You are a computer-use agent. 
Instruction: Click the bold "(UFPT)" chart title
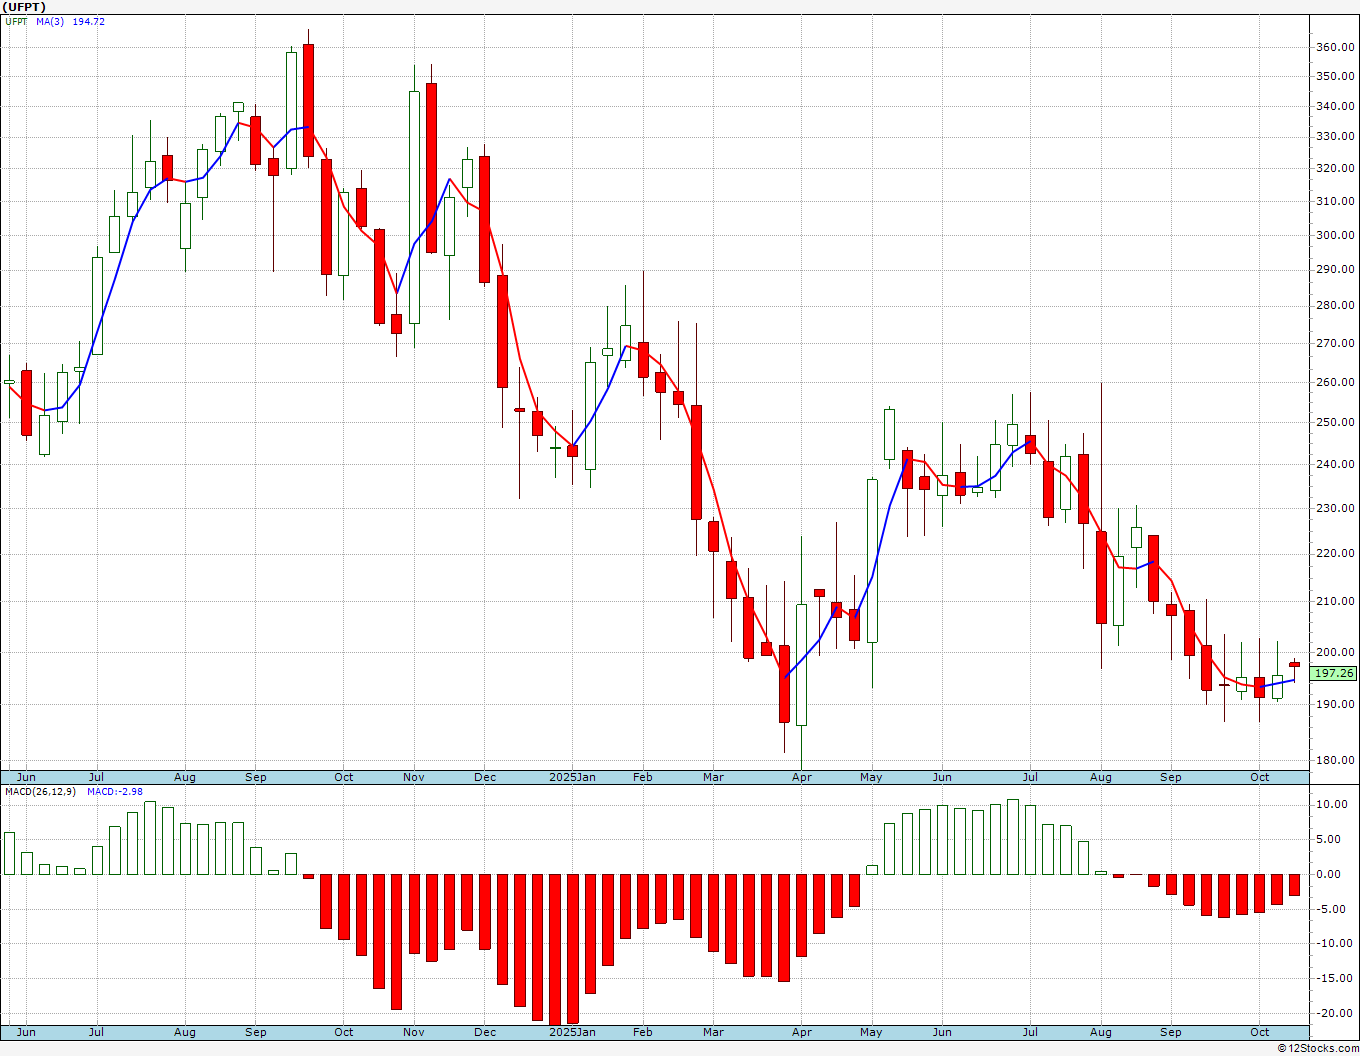pyautogui.click(x=25, y=7)
